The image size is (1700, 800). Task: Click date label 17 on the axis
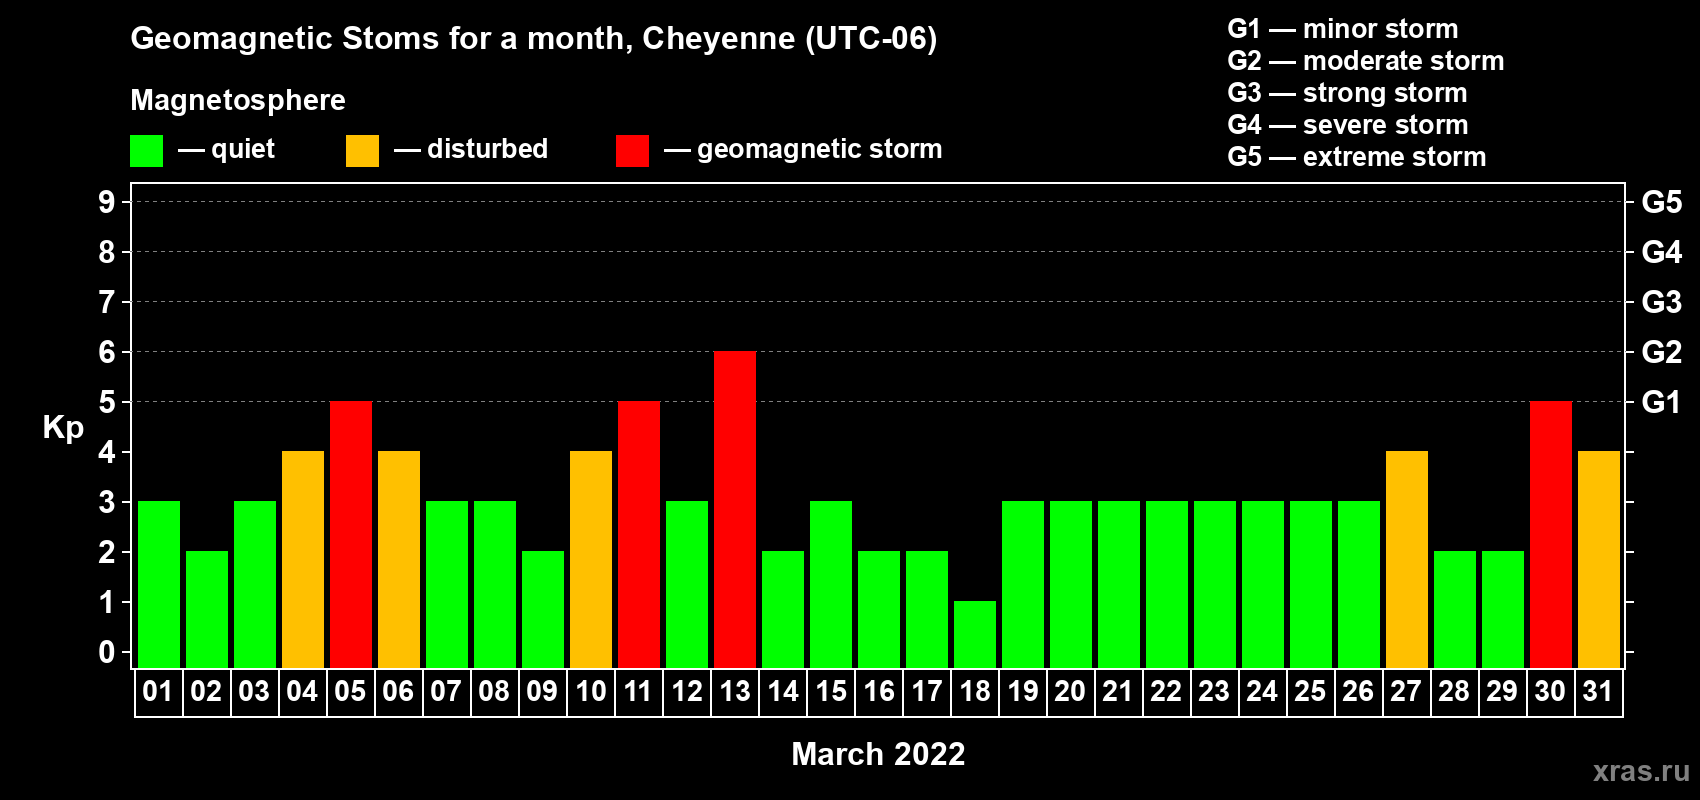pyautogui.click(x=927, y=692)
